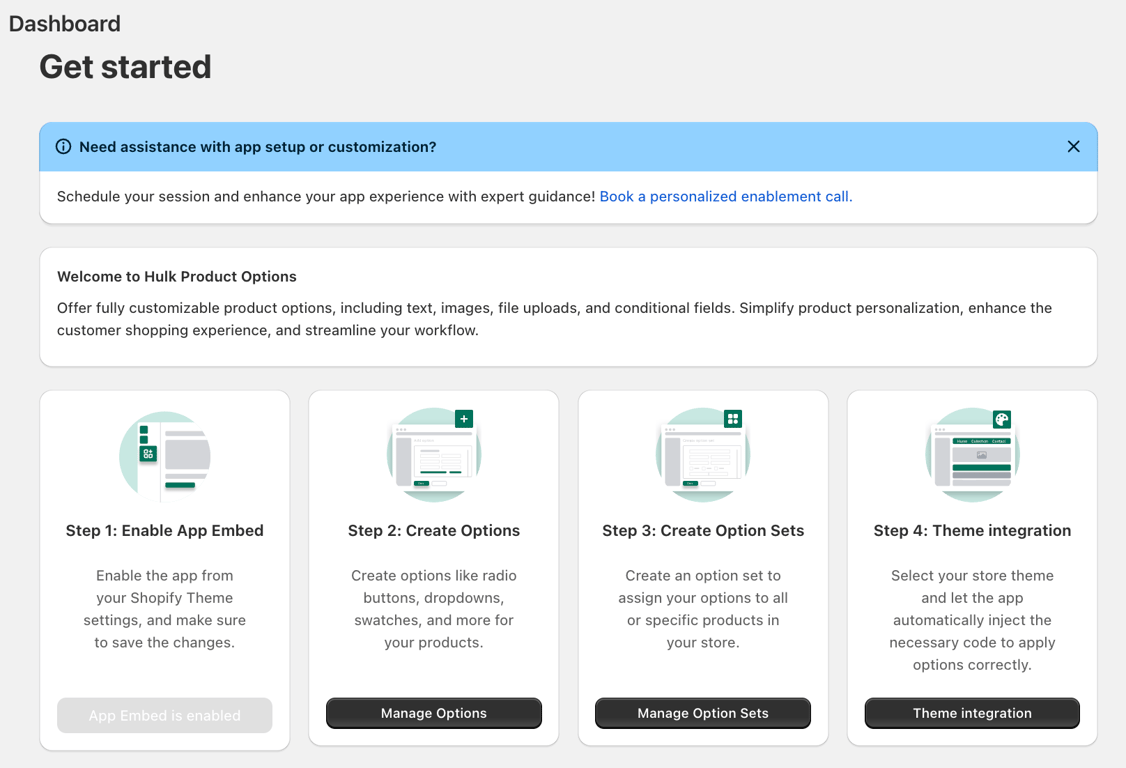Click the palette badge on Step 4 illustration
The width and height of the screenshot is (1126, 768).
[1002, 420]
